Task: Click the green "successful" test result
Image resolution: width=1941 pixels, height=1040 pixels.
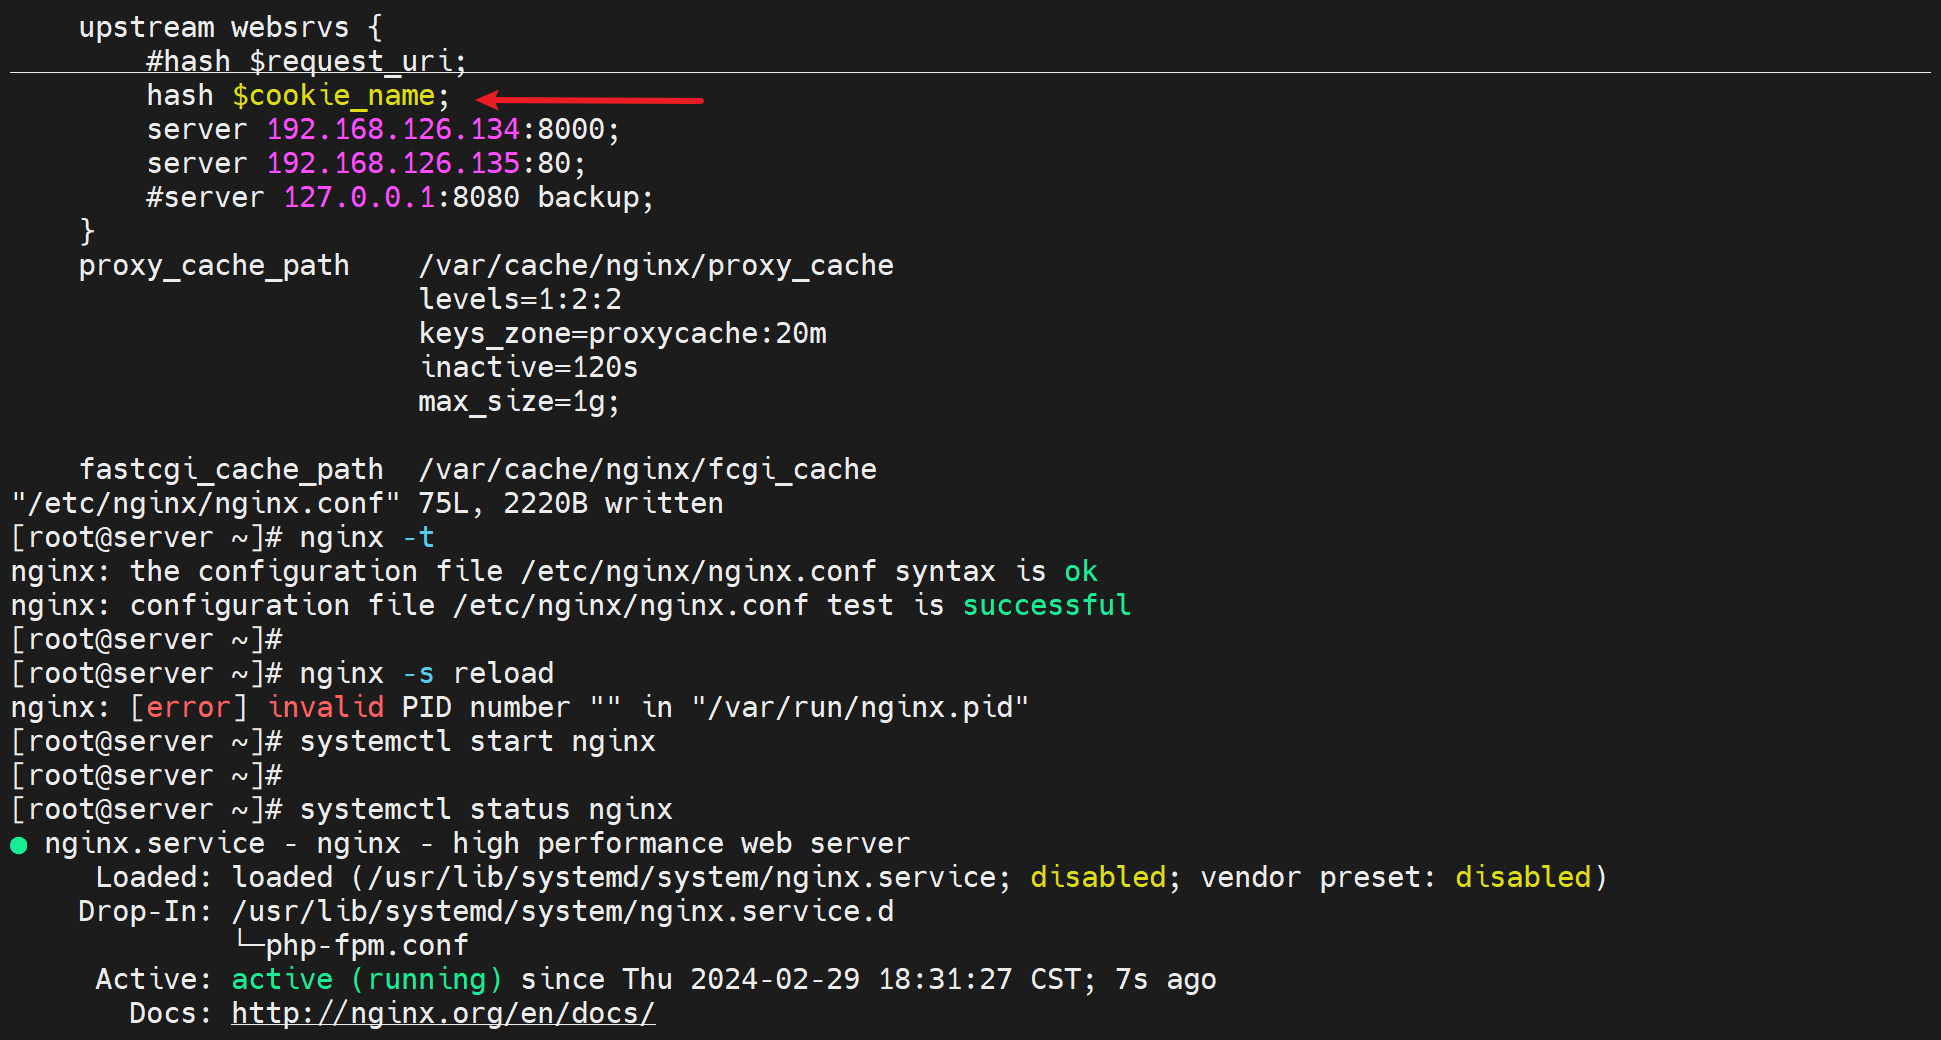Action: [1046, 606]
